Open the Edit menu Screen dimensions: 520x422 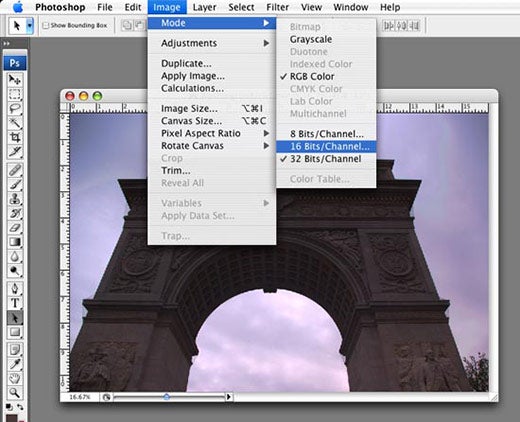click(133, 7)
